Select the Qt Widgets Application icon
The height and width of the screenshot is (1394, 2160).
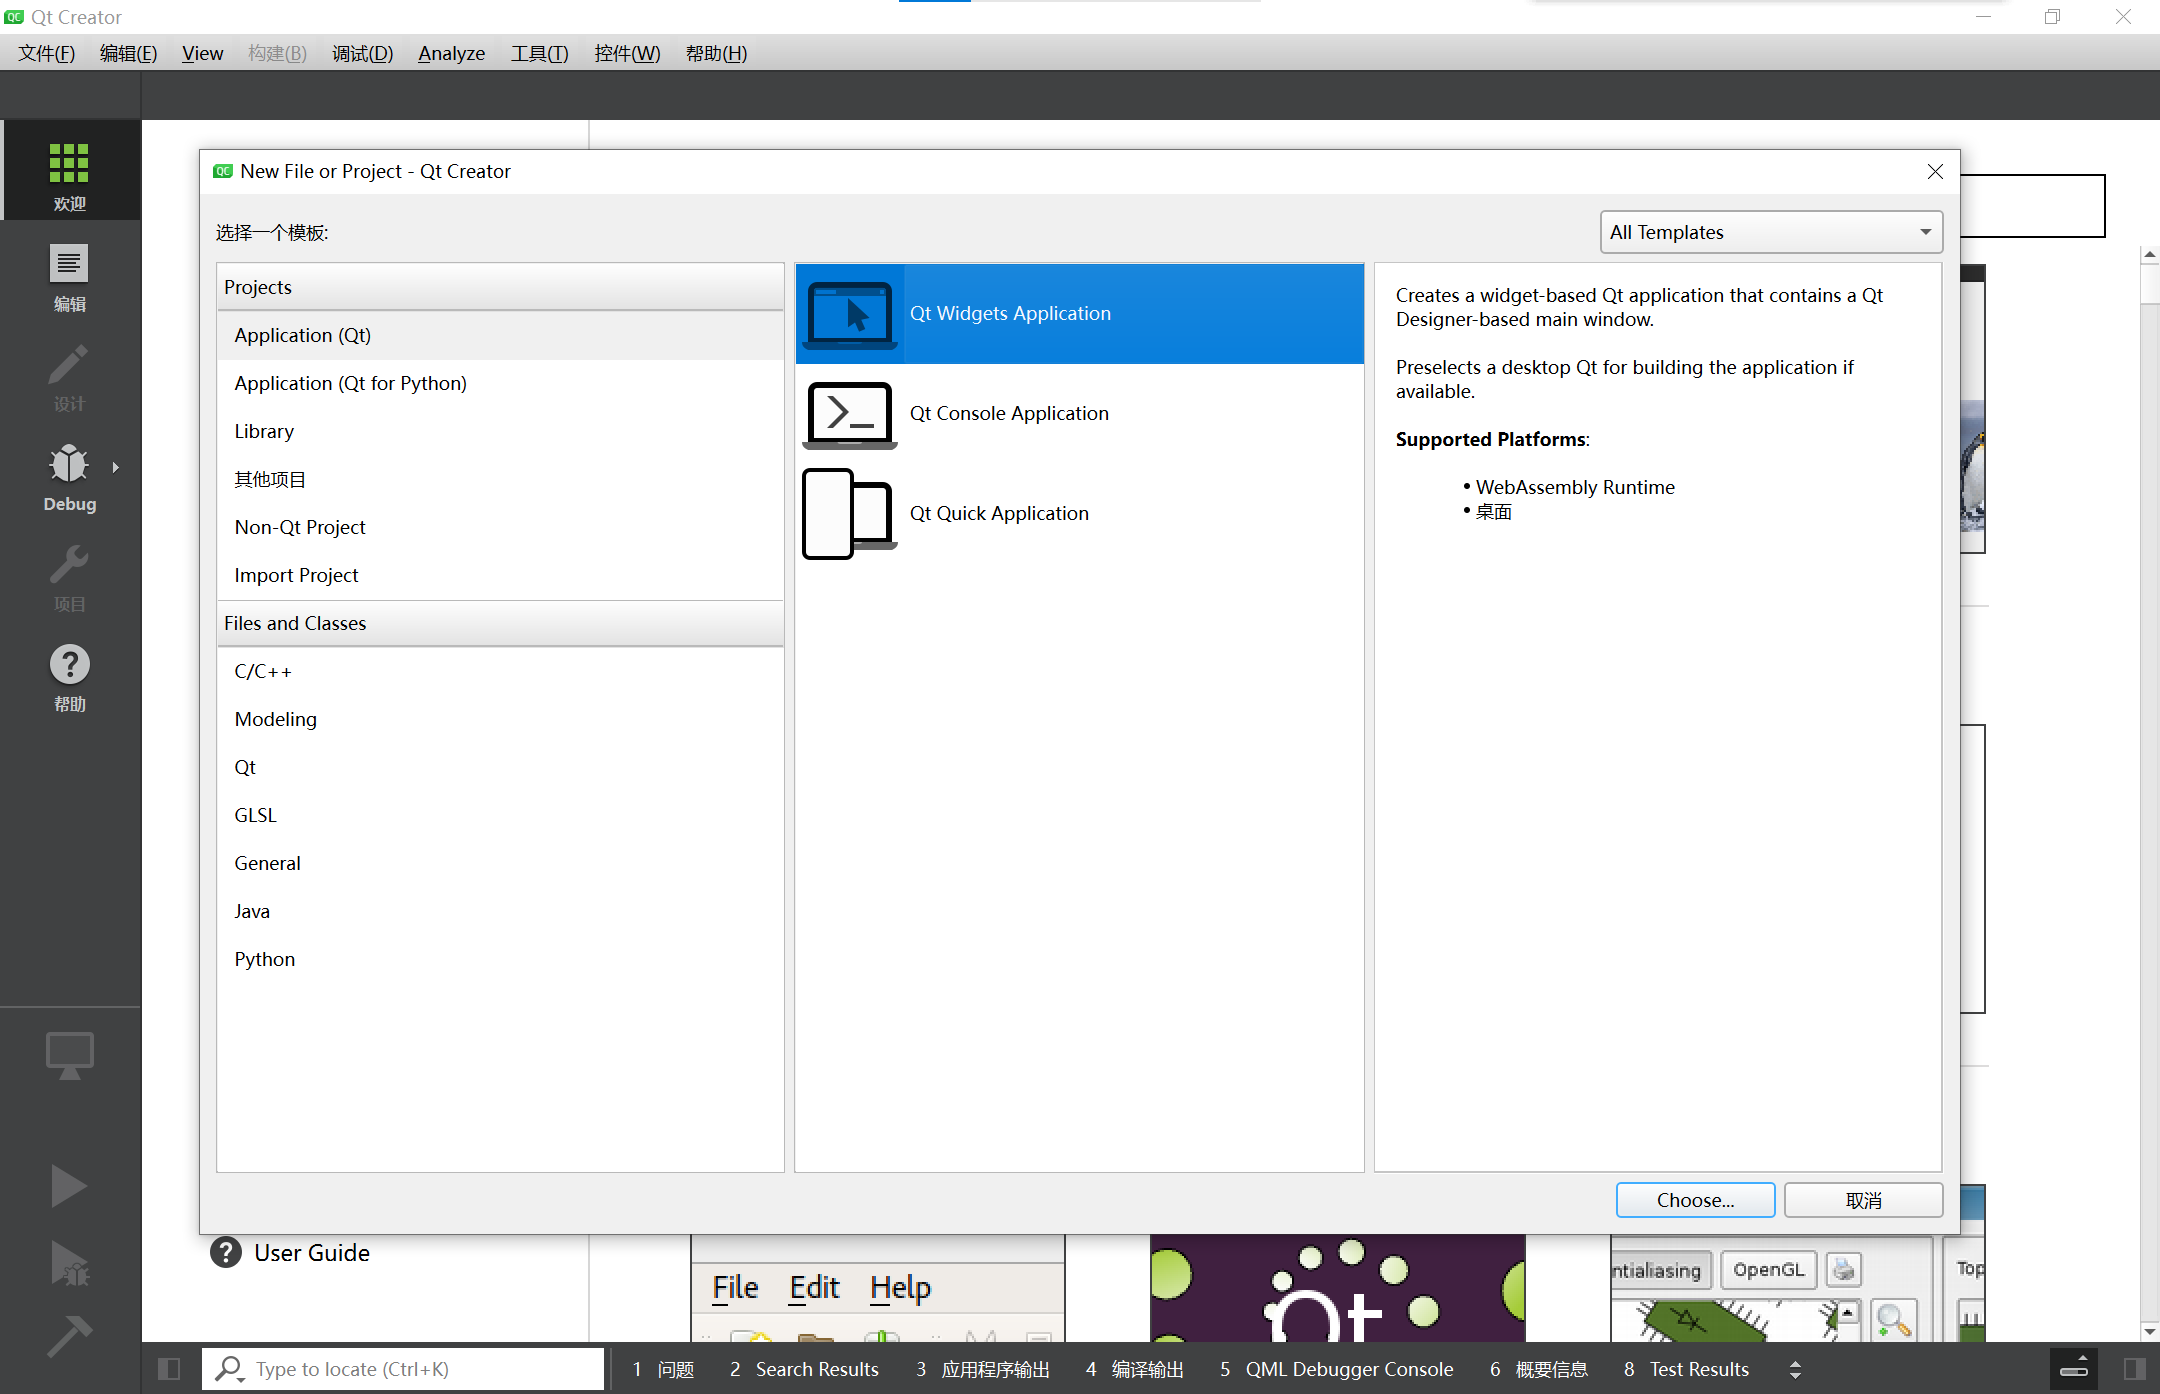click(x=850, y=314)
